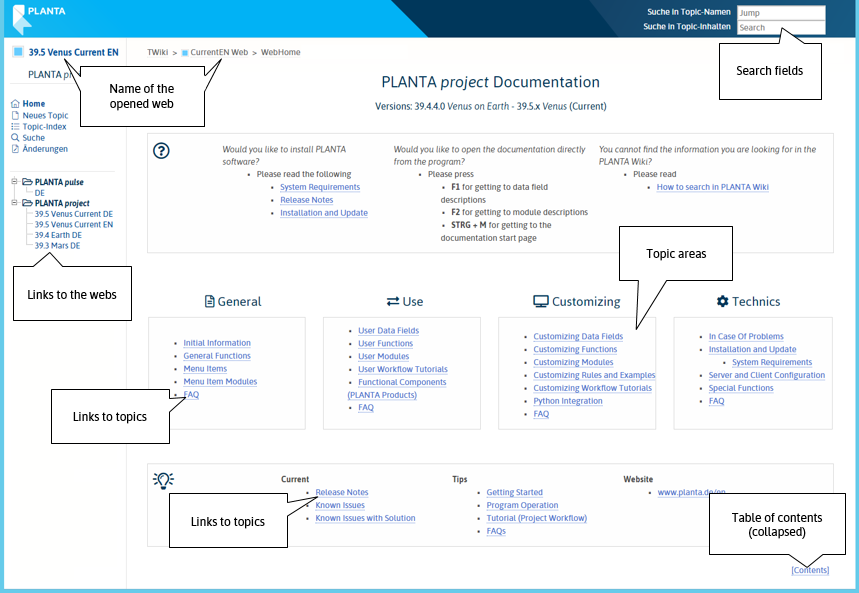859x593 pixels.
Task: Click the Suche magnifier icon
Action: (15, 138)
